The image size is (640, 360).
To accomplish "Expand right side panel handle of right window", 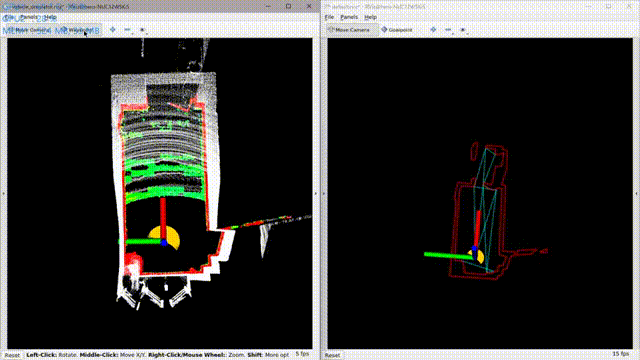I will [x=636, y=193].
